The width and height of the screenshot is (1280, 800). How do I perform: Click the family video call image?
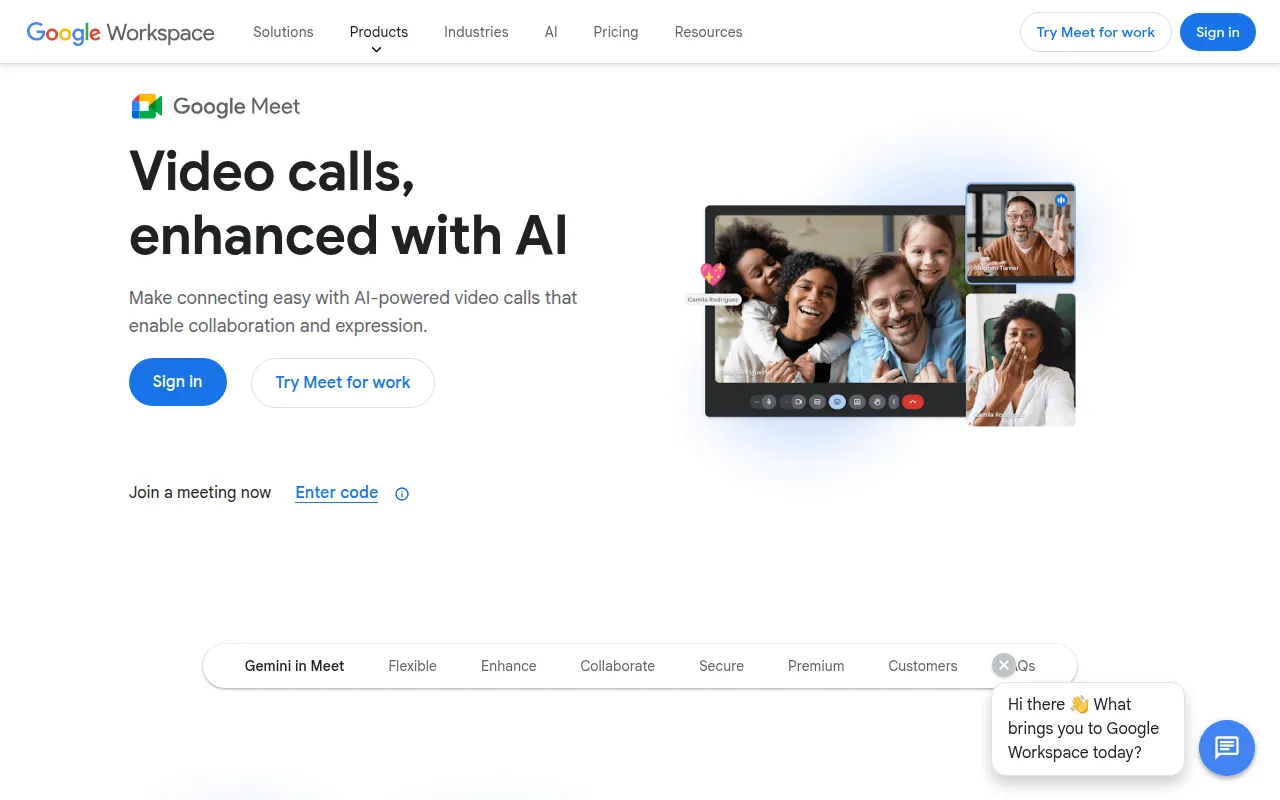click(x=840, y=298)
